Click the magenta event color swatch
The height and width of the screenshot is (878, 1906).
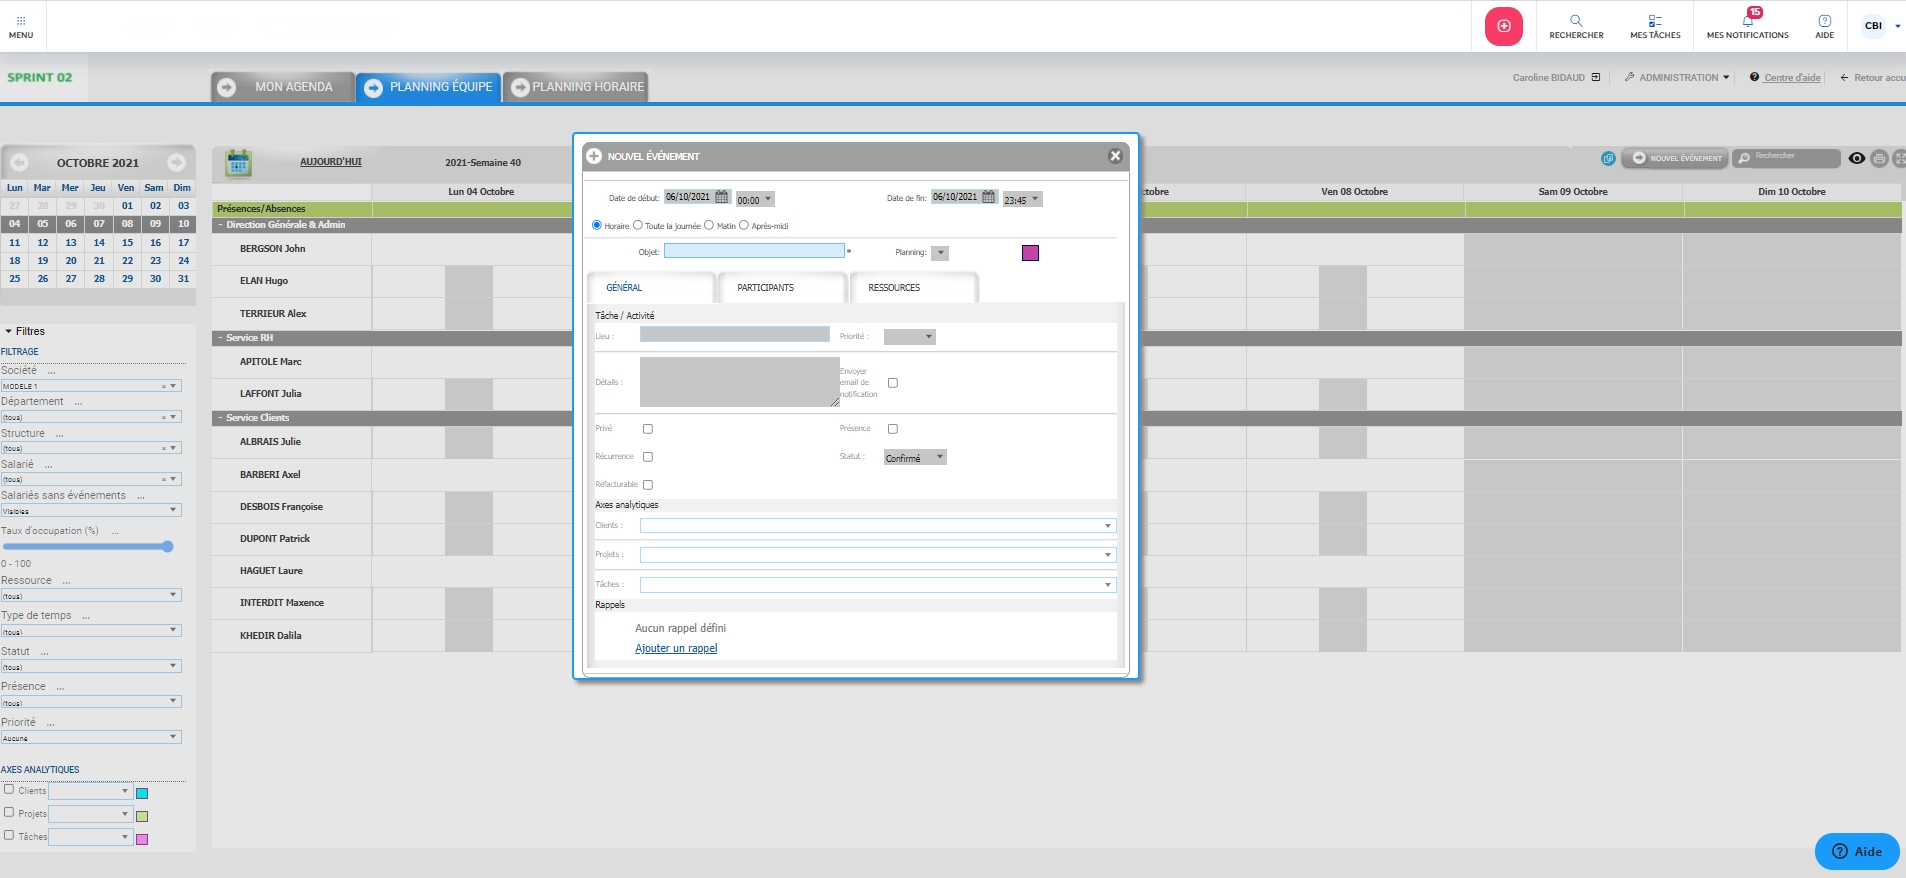tap(1030, 253)
